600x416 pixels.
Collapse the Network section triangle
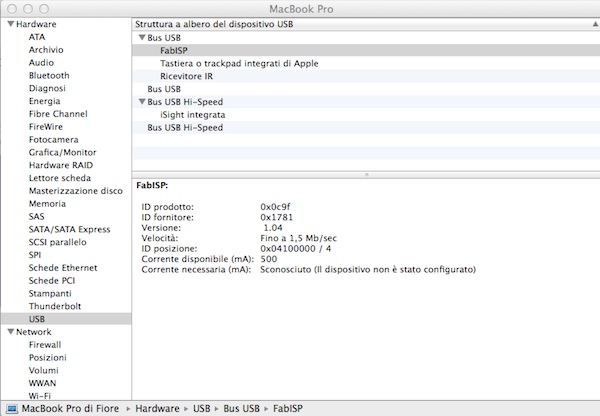(11, 331)
